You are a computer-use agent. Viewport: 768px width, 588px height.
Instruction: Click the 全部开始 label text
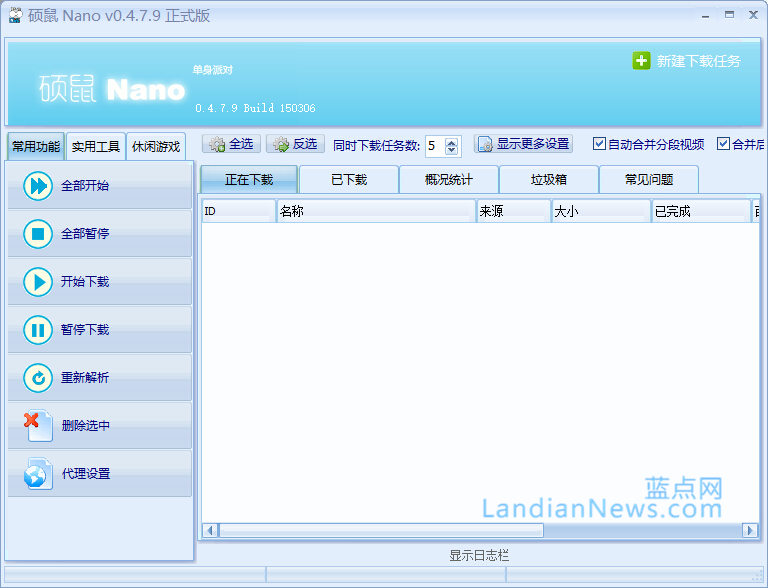[85, 186]
